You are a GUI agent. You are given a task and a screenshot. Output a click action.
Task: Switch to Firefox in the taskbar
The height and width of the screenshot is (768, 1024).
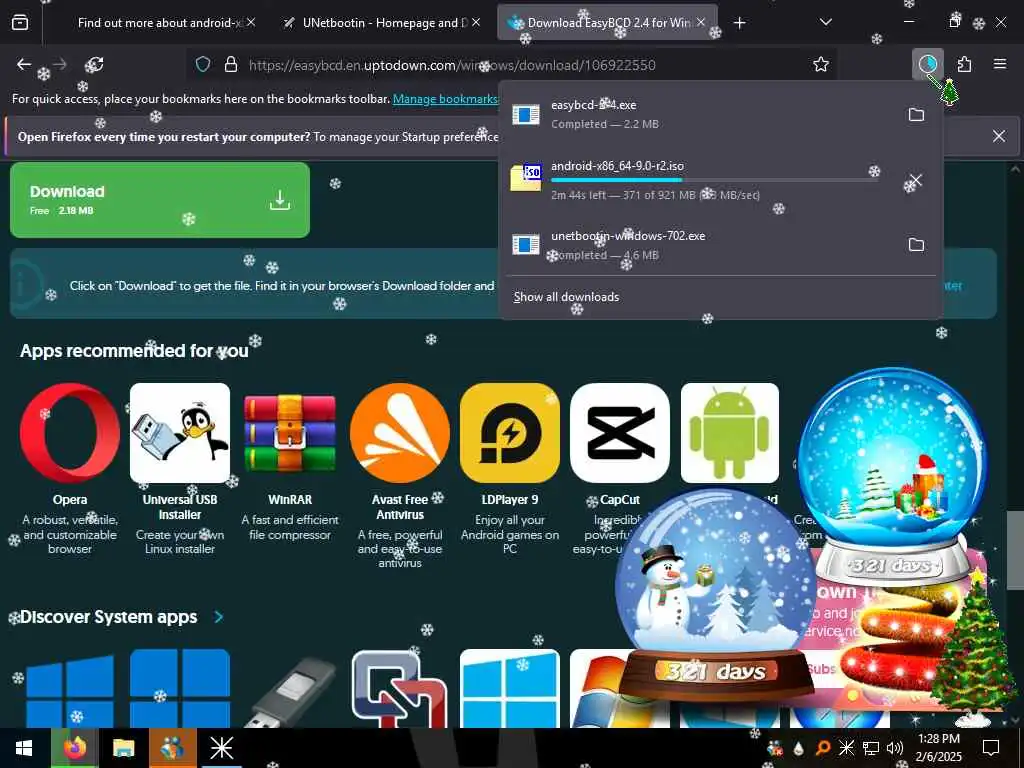click(x=75, y=748)
